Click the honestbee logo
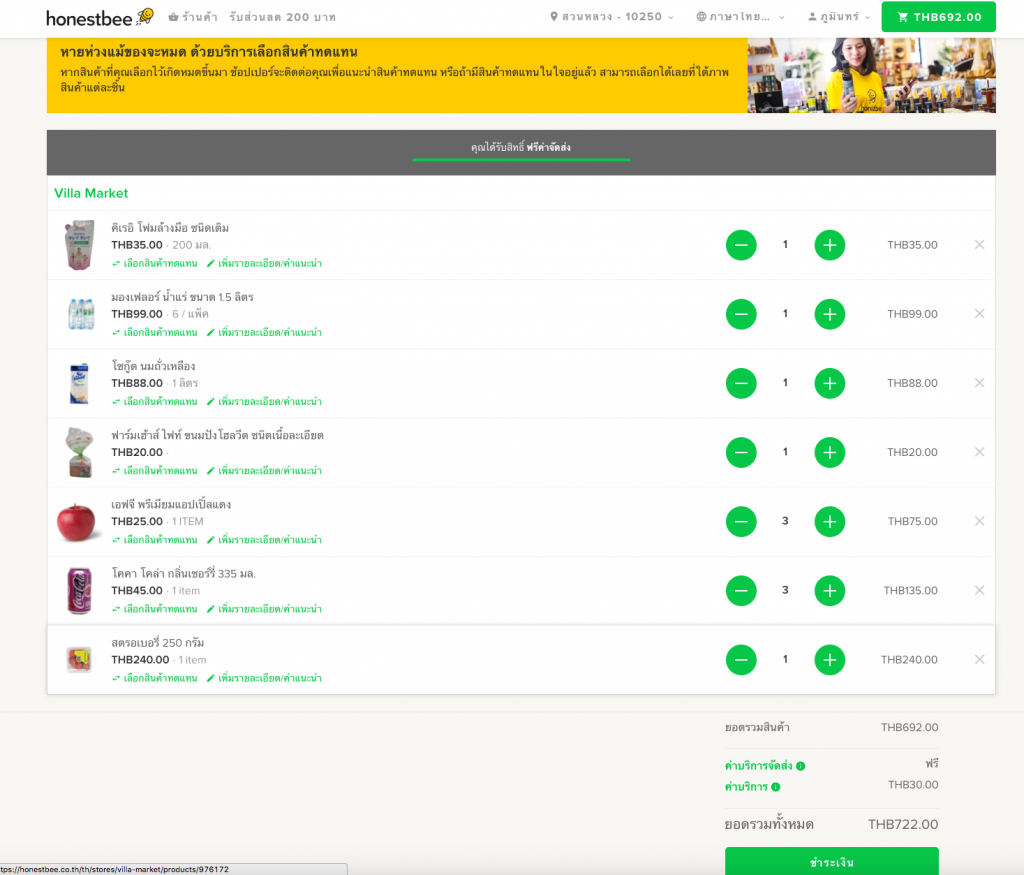 [99, 17]
